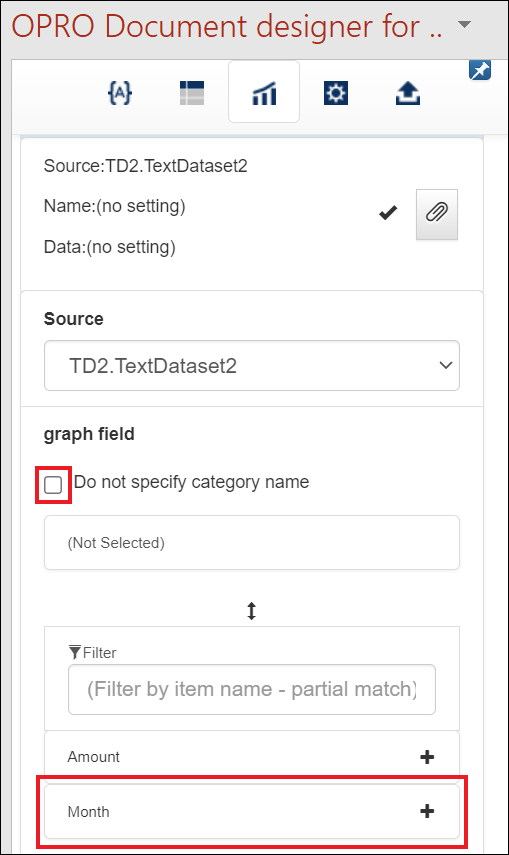This screenshot has height=855, width=509.
Task: Click the upload tray tab icon
Action: tap(408, 93)
